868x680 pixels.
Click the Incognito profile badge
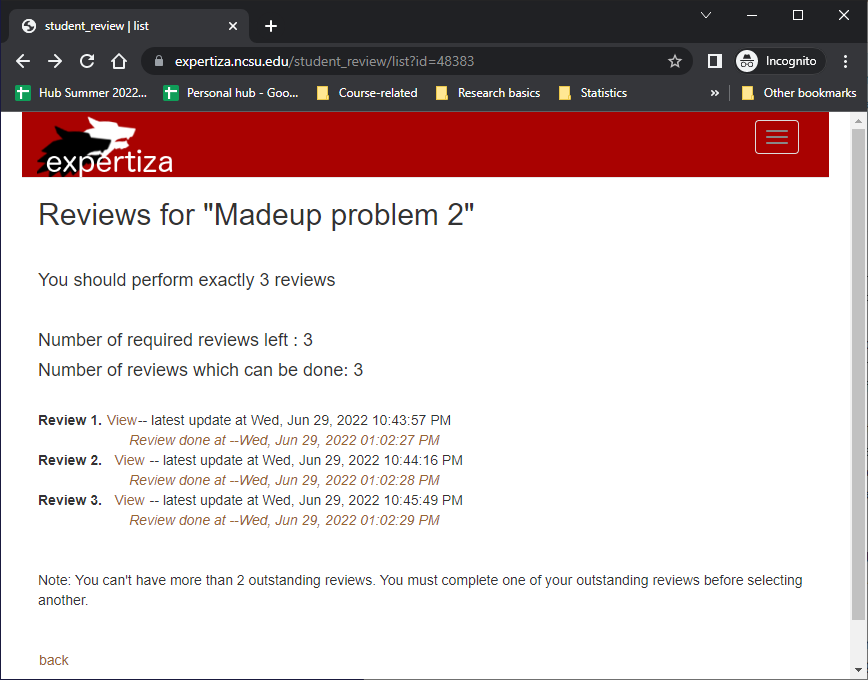[779, 61]
